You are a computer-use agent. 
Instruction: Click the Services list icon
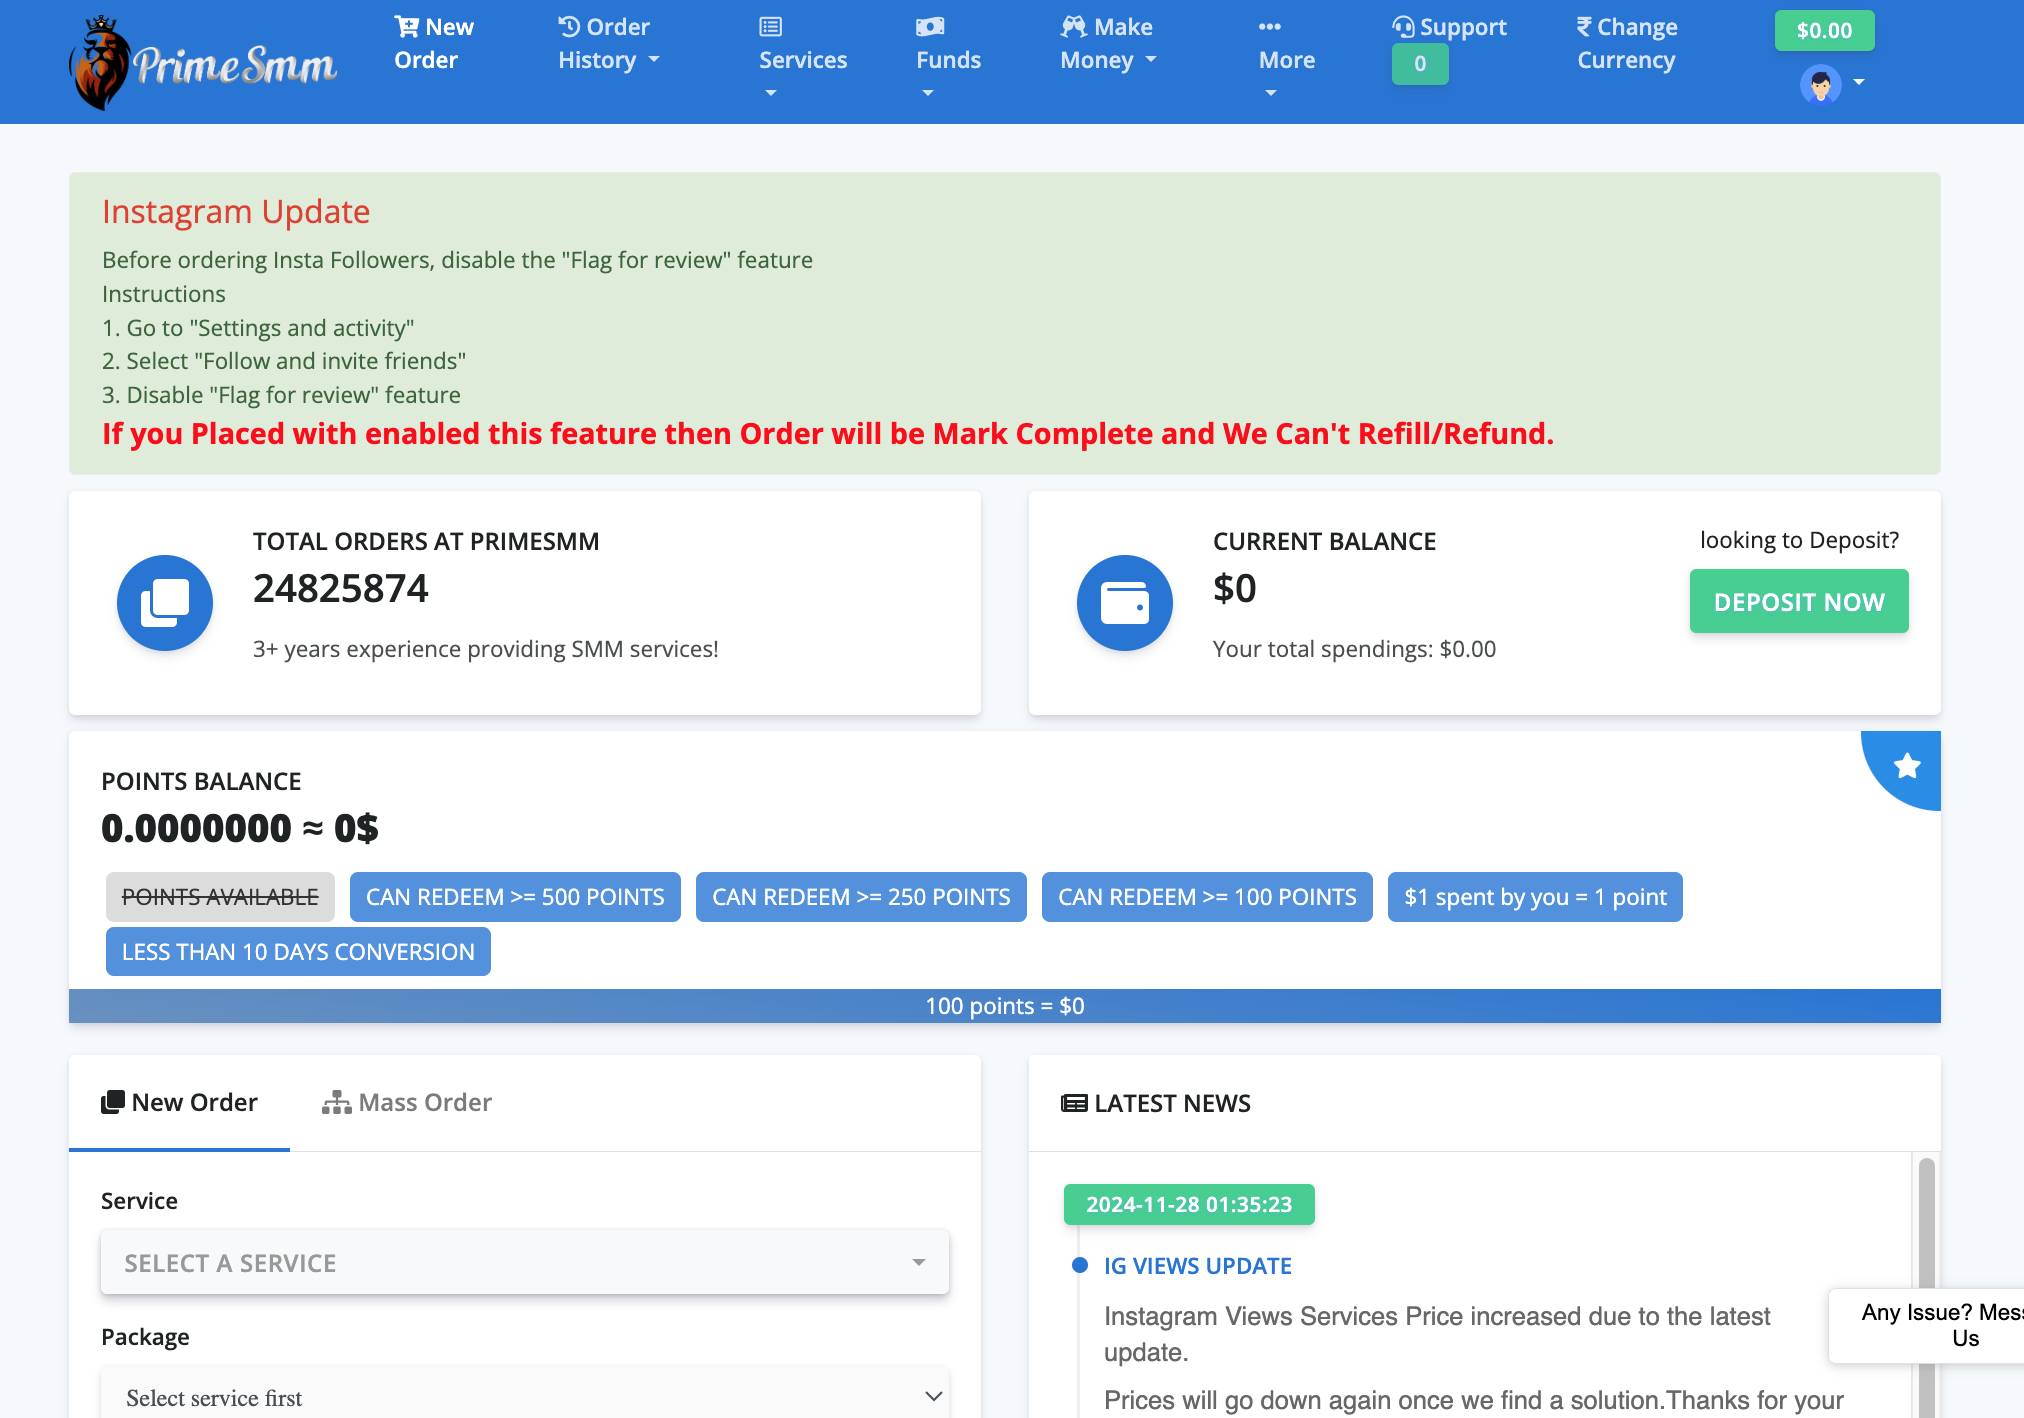[x=770, y=27]
